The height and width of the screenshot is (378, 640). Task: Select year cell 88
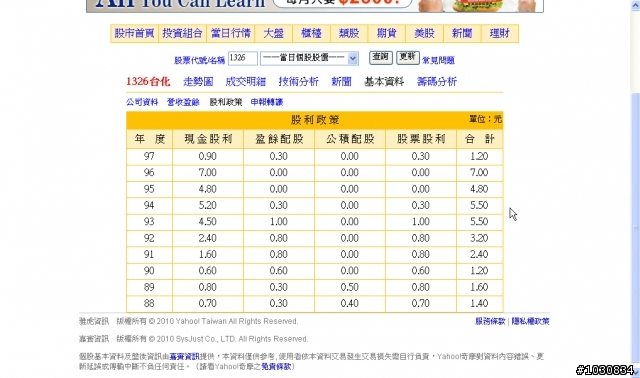pos(149,304)
